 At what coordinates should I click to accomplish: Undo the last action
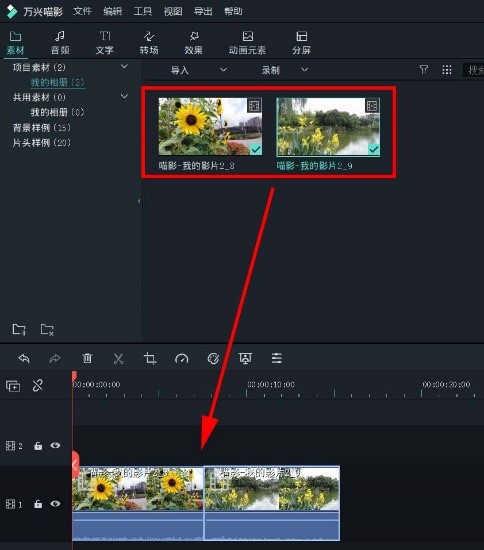[24, 358]
